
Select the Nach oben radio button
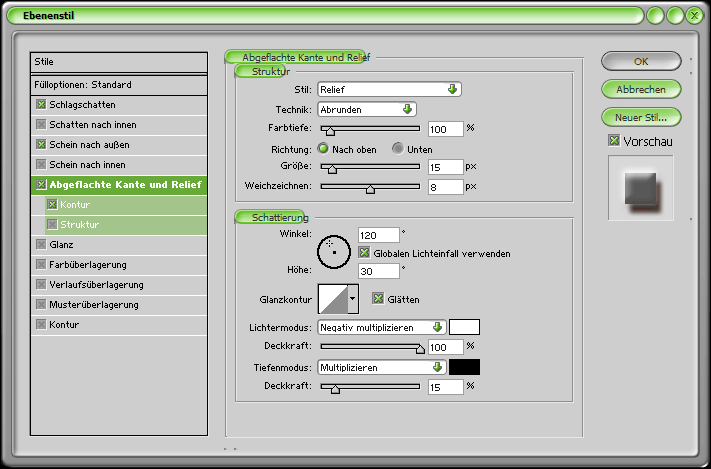click(x=323, y=148)
